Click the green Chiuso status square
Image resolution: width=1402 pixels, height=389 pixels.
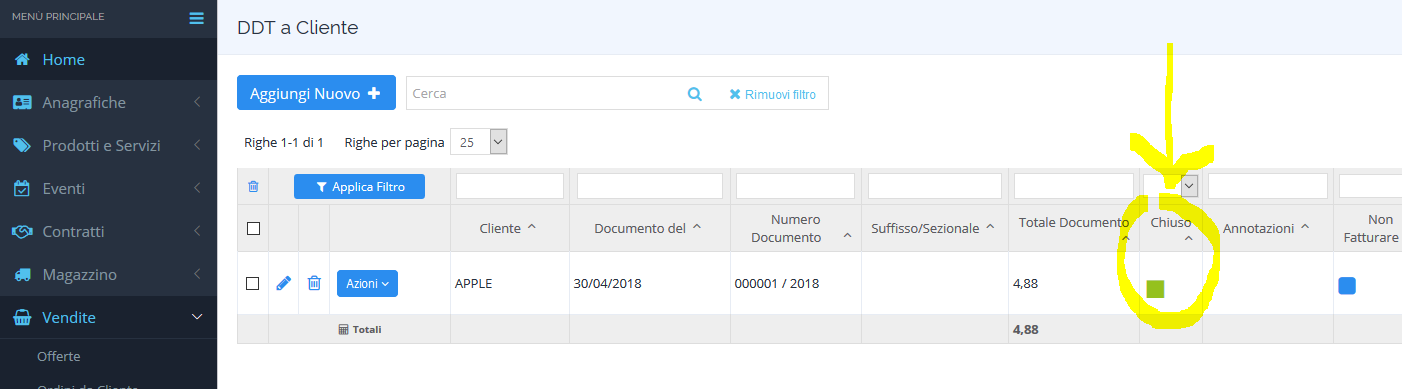[x=1156, y=290]
